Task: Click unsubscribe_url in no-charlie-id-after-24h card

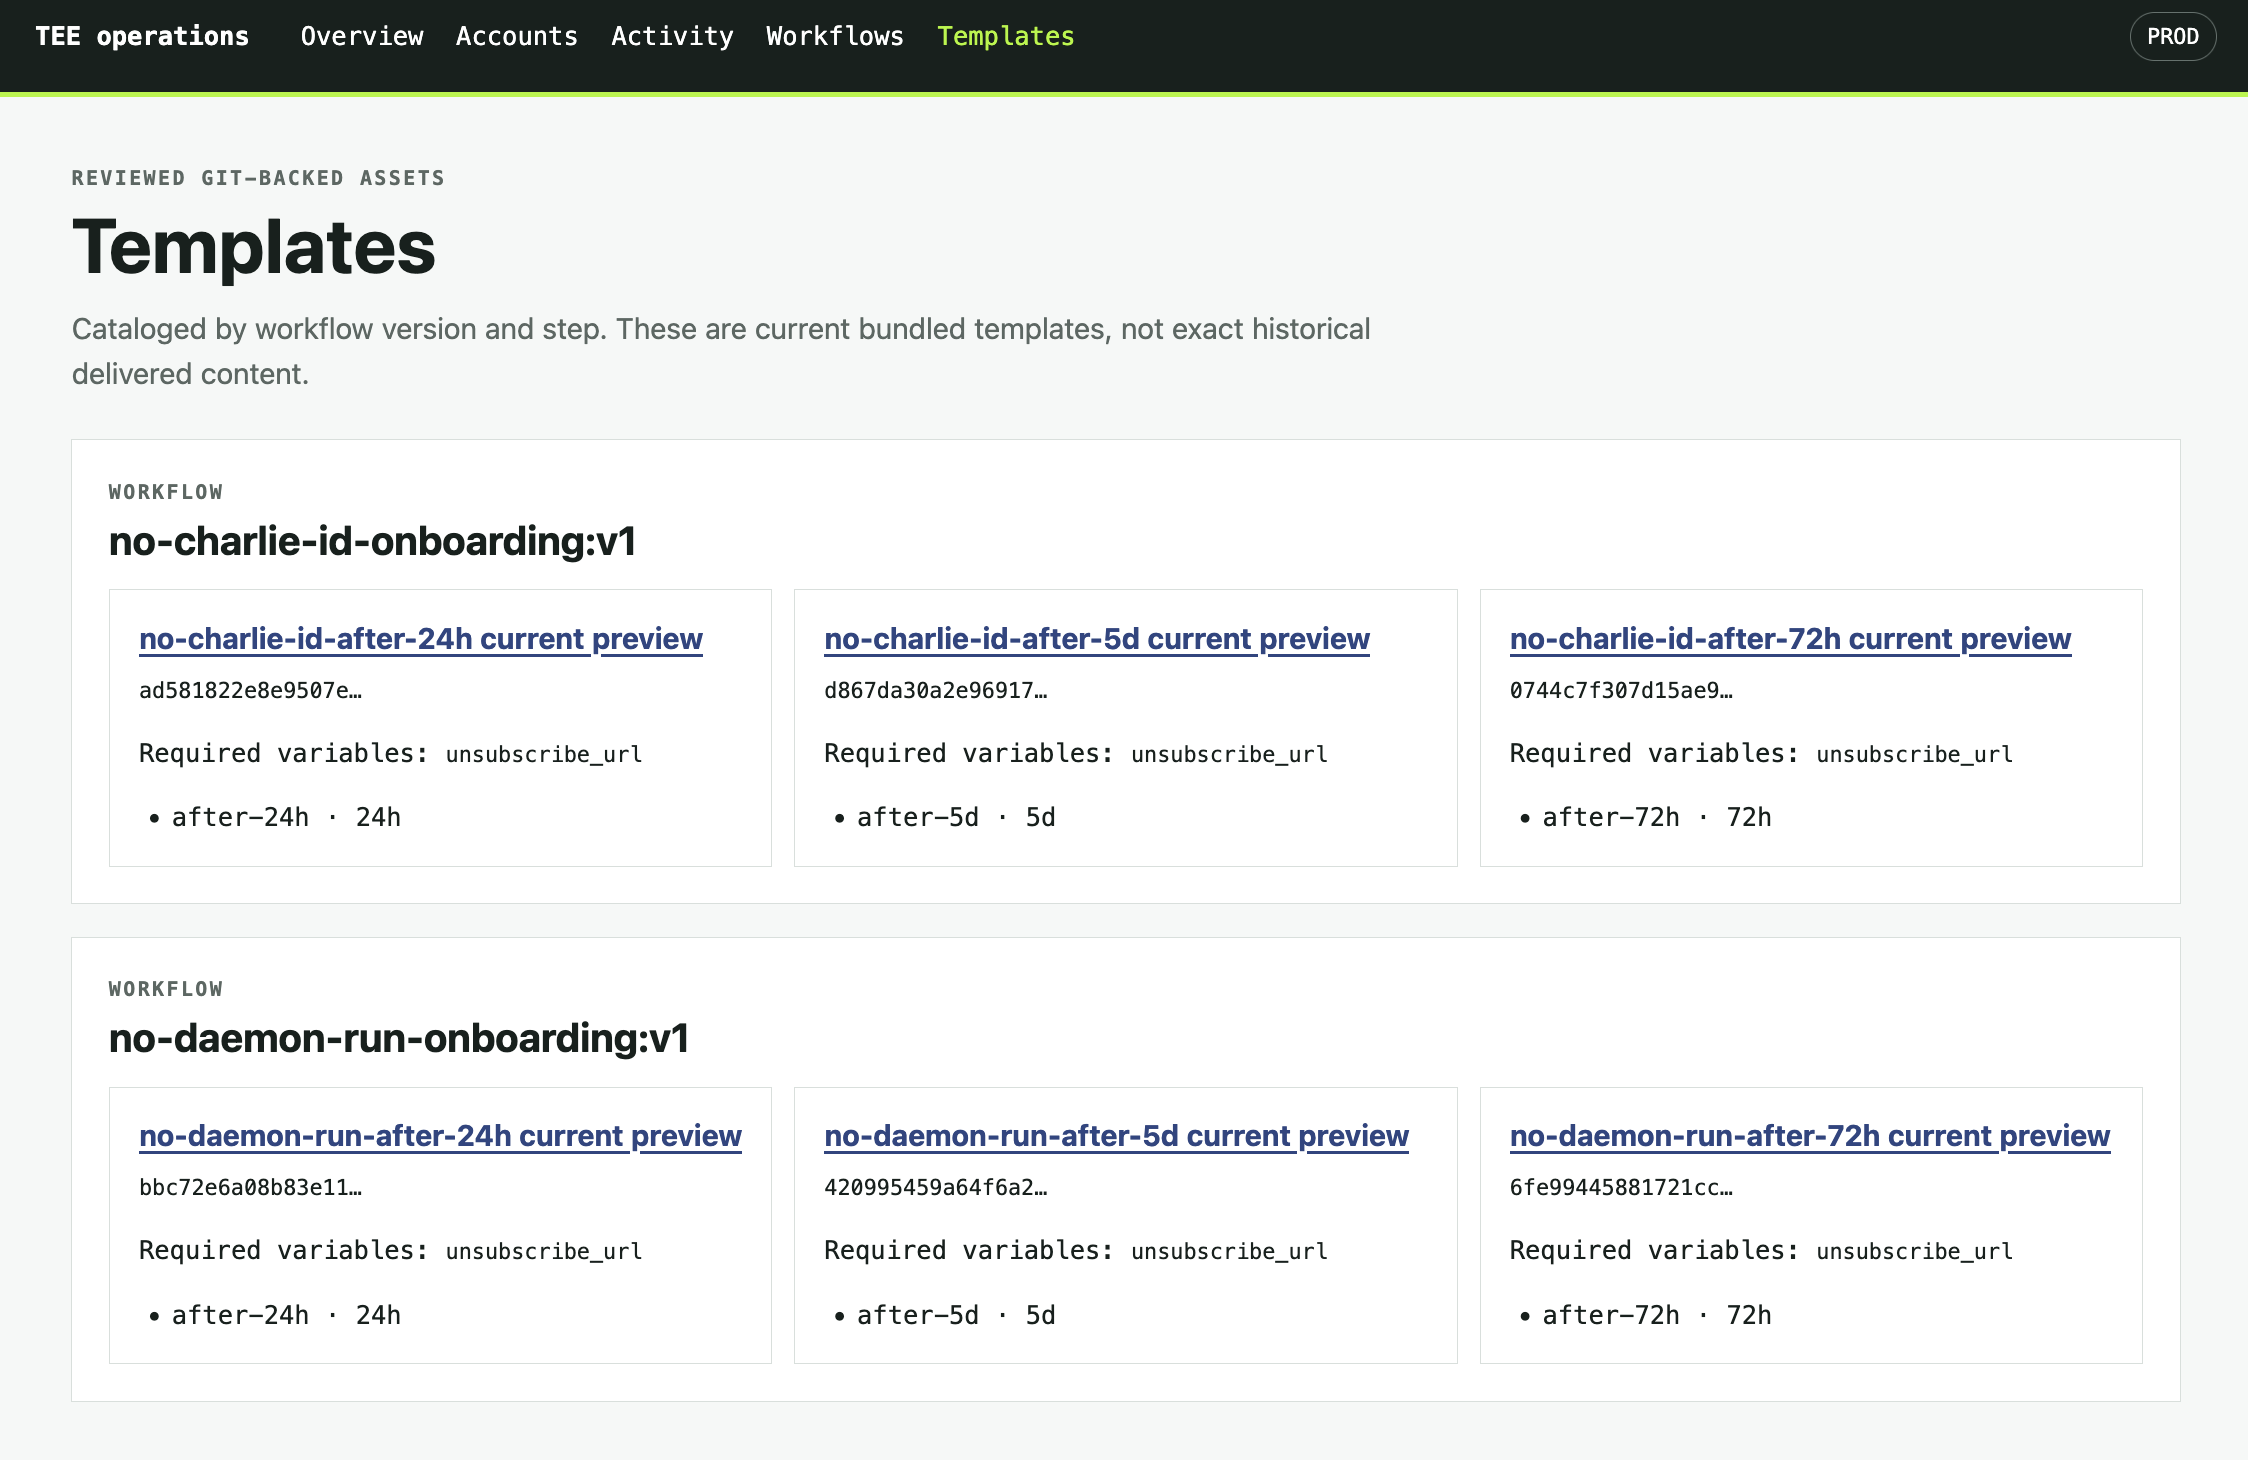Action: [x=544, y=754]
